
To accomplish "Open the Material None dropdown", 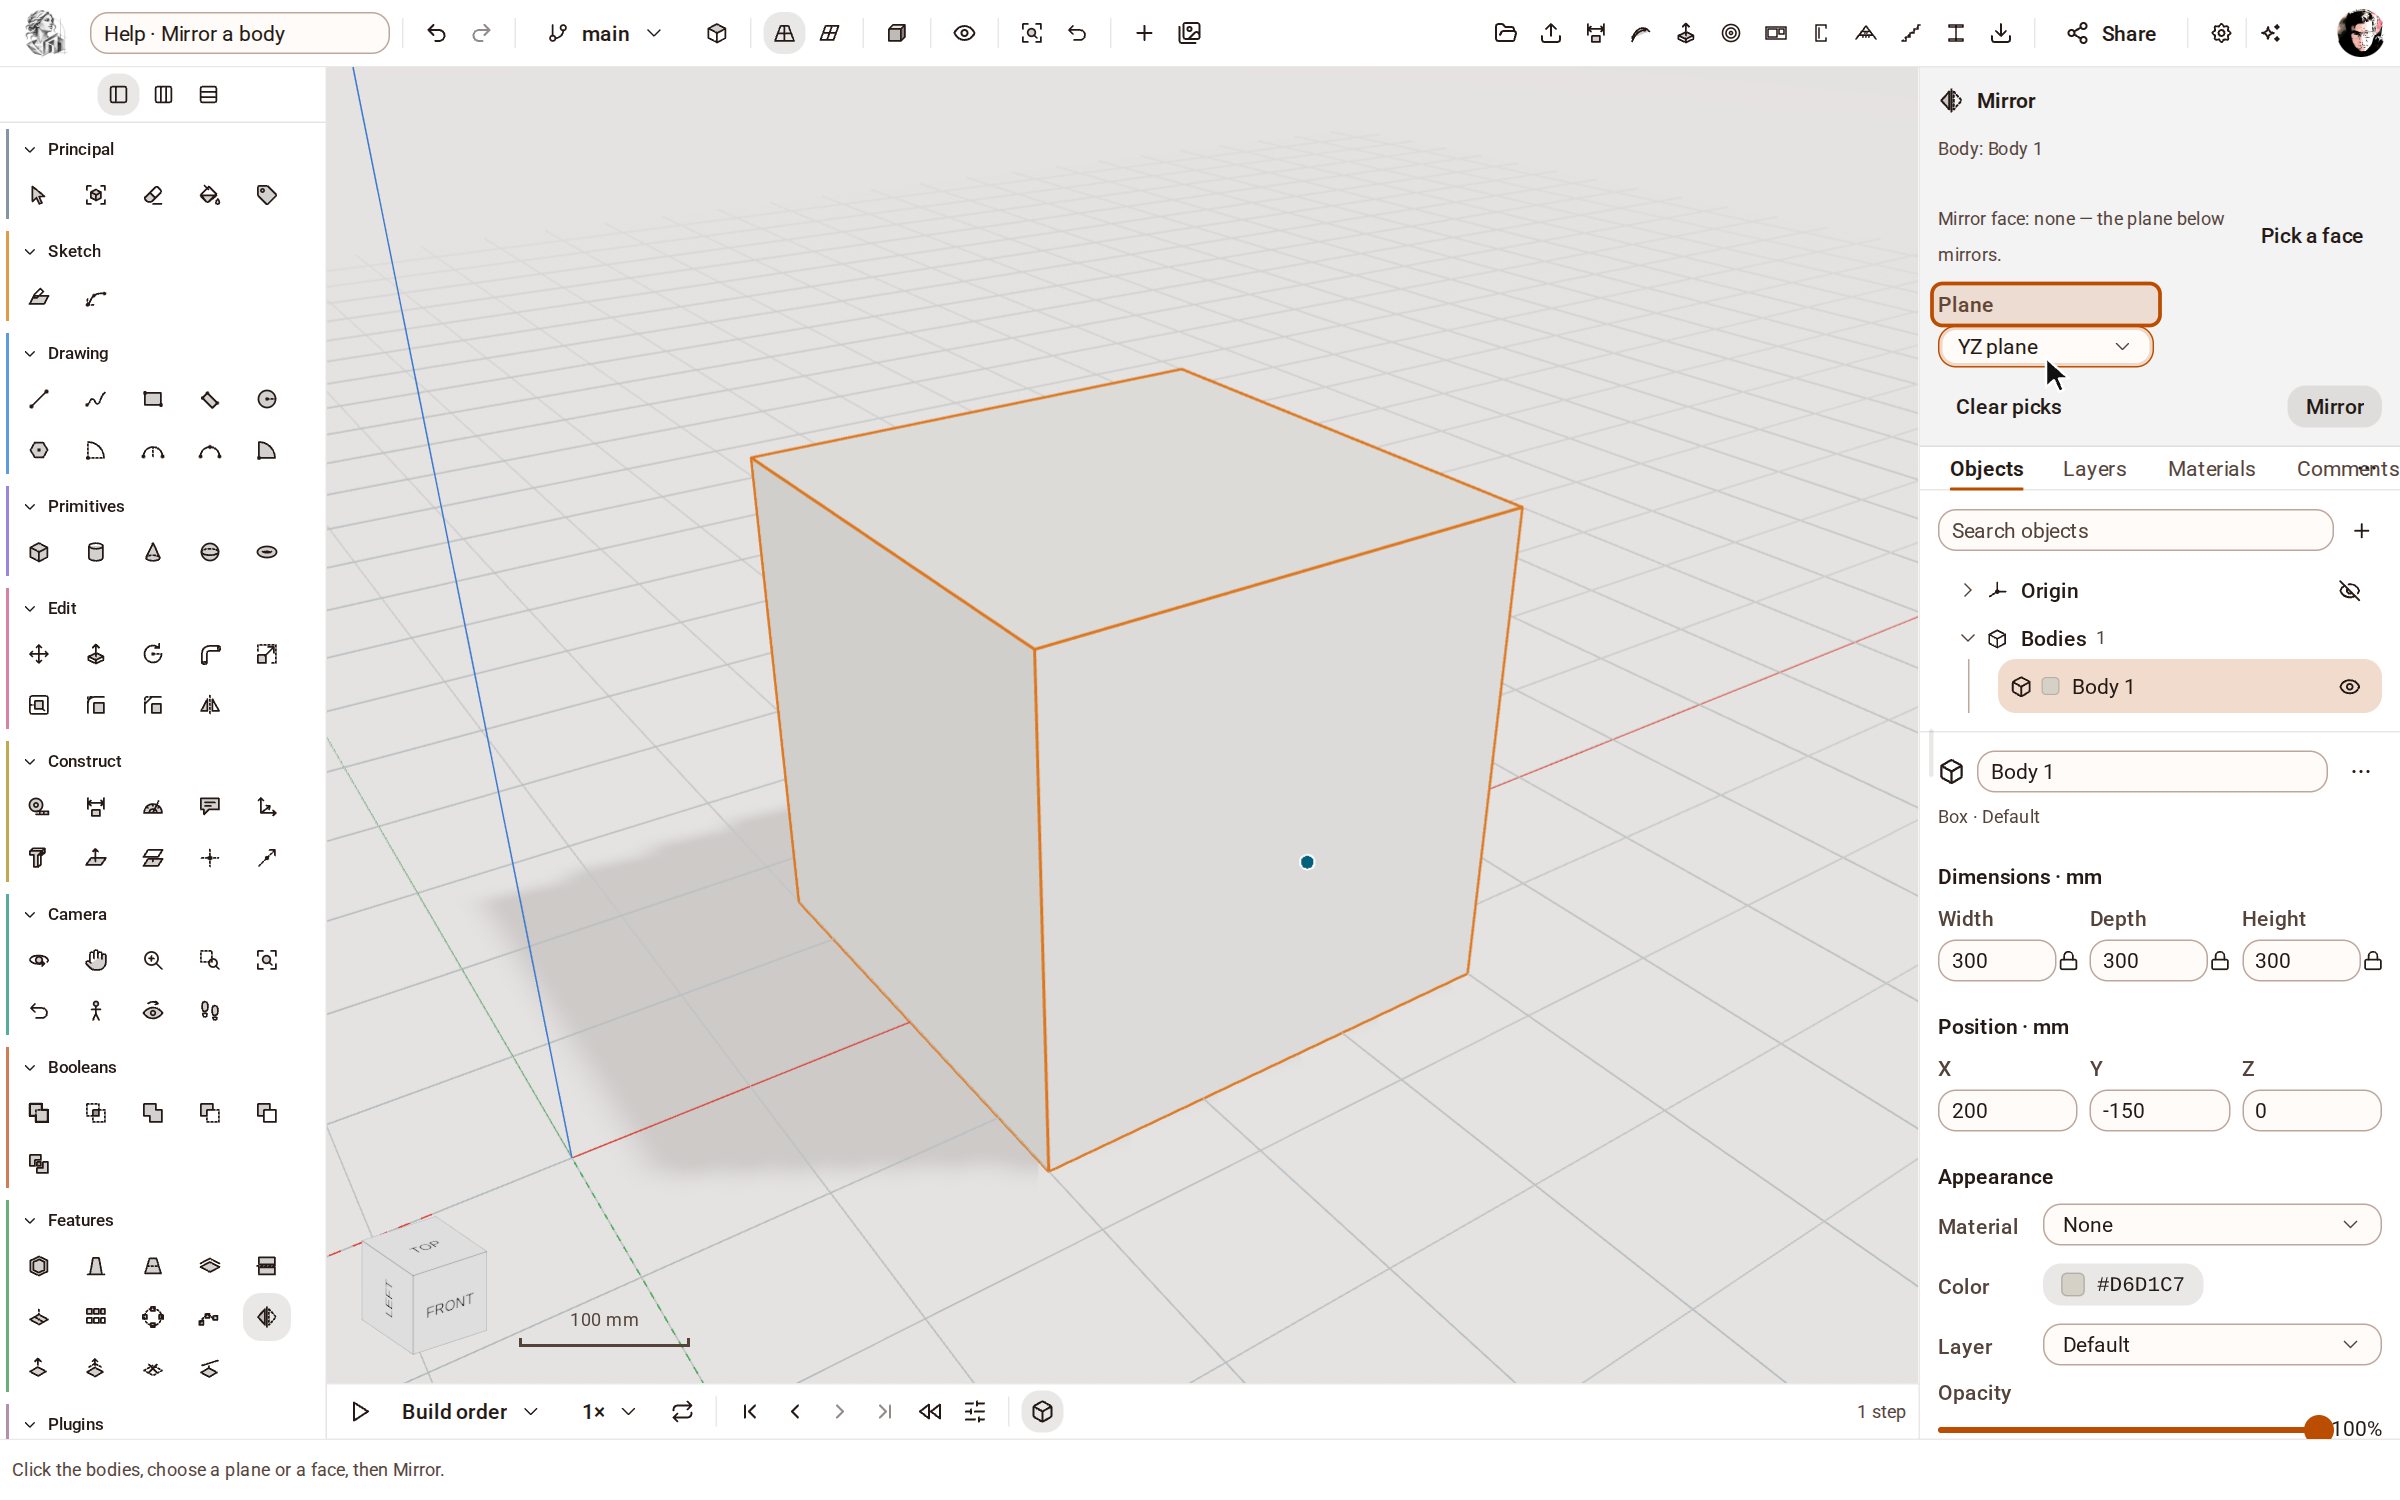I will pyautogui.click(x=2211, y=1225).
